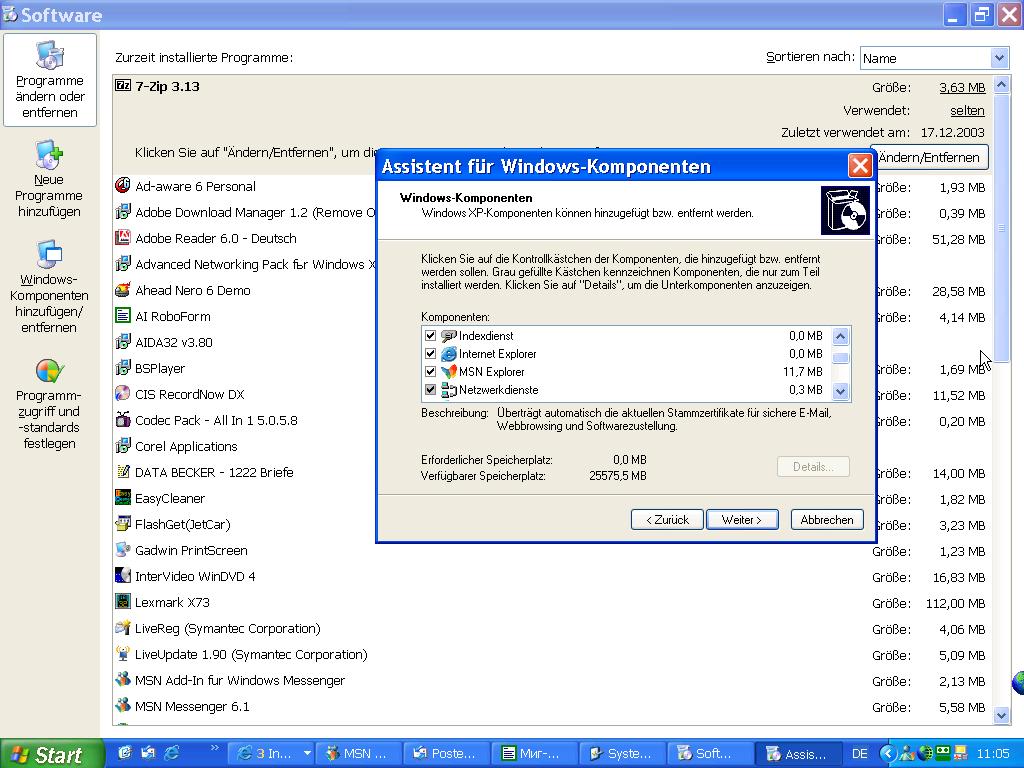Click the Windows-Komponenten wizard header disc icon
This screenshot has height=768, width=1024.
[845, 210]
